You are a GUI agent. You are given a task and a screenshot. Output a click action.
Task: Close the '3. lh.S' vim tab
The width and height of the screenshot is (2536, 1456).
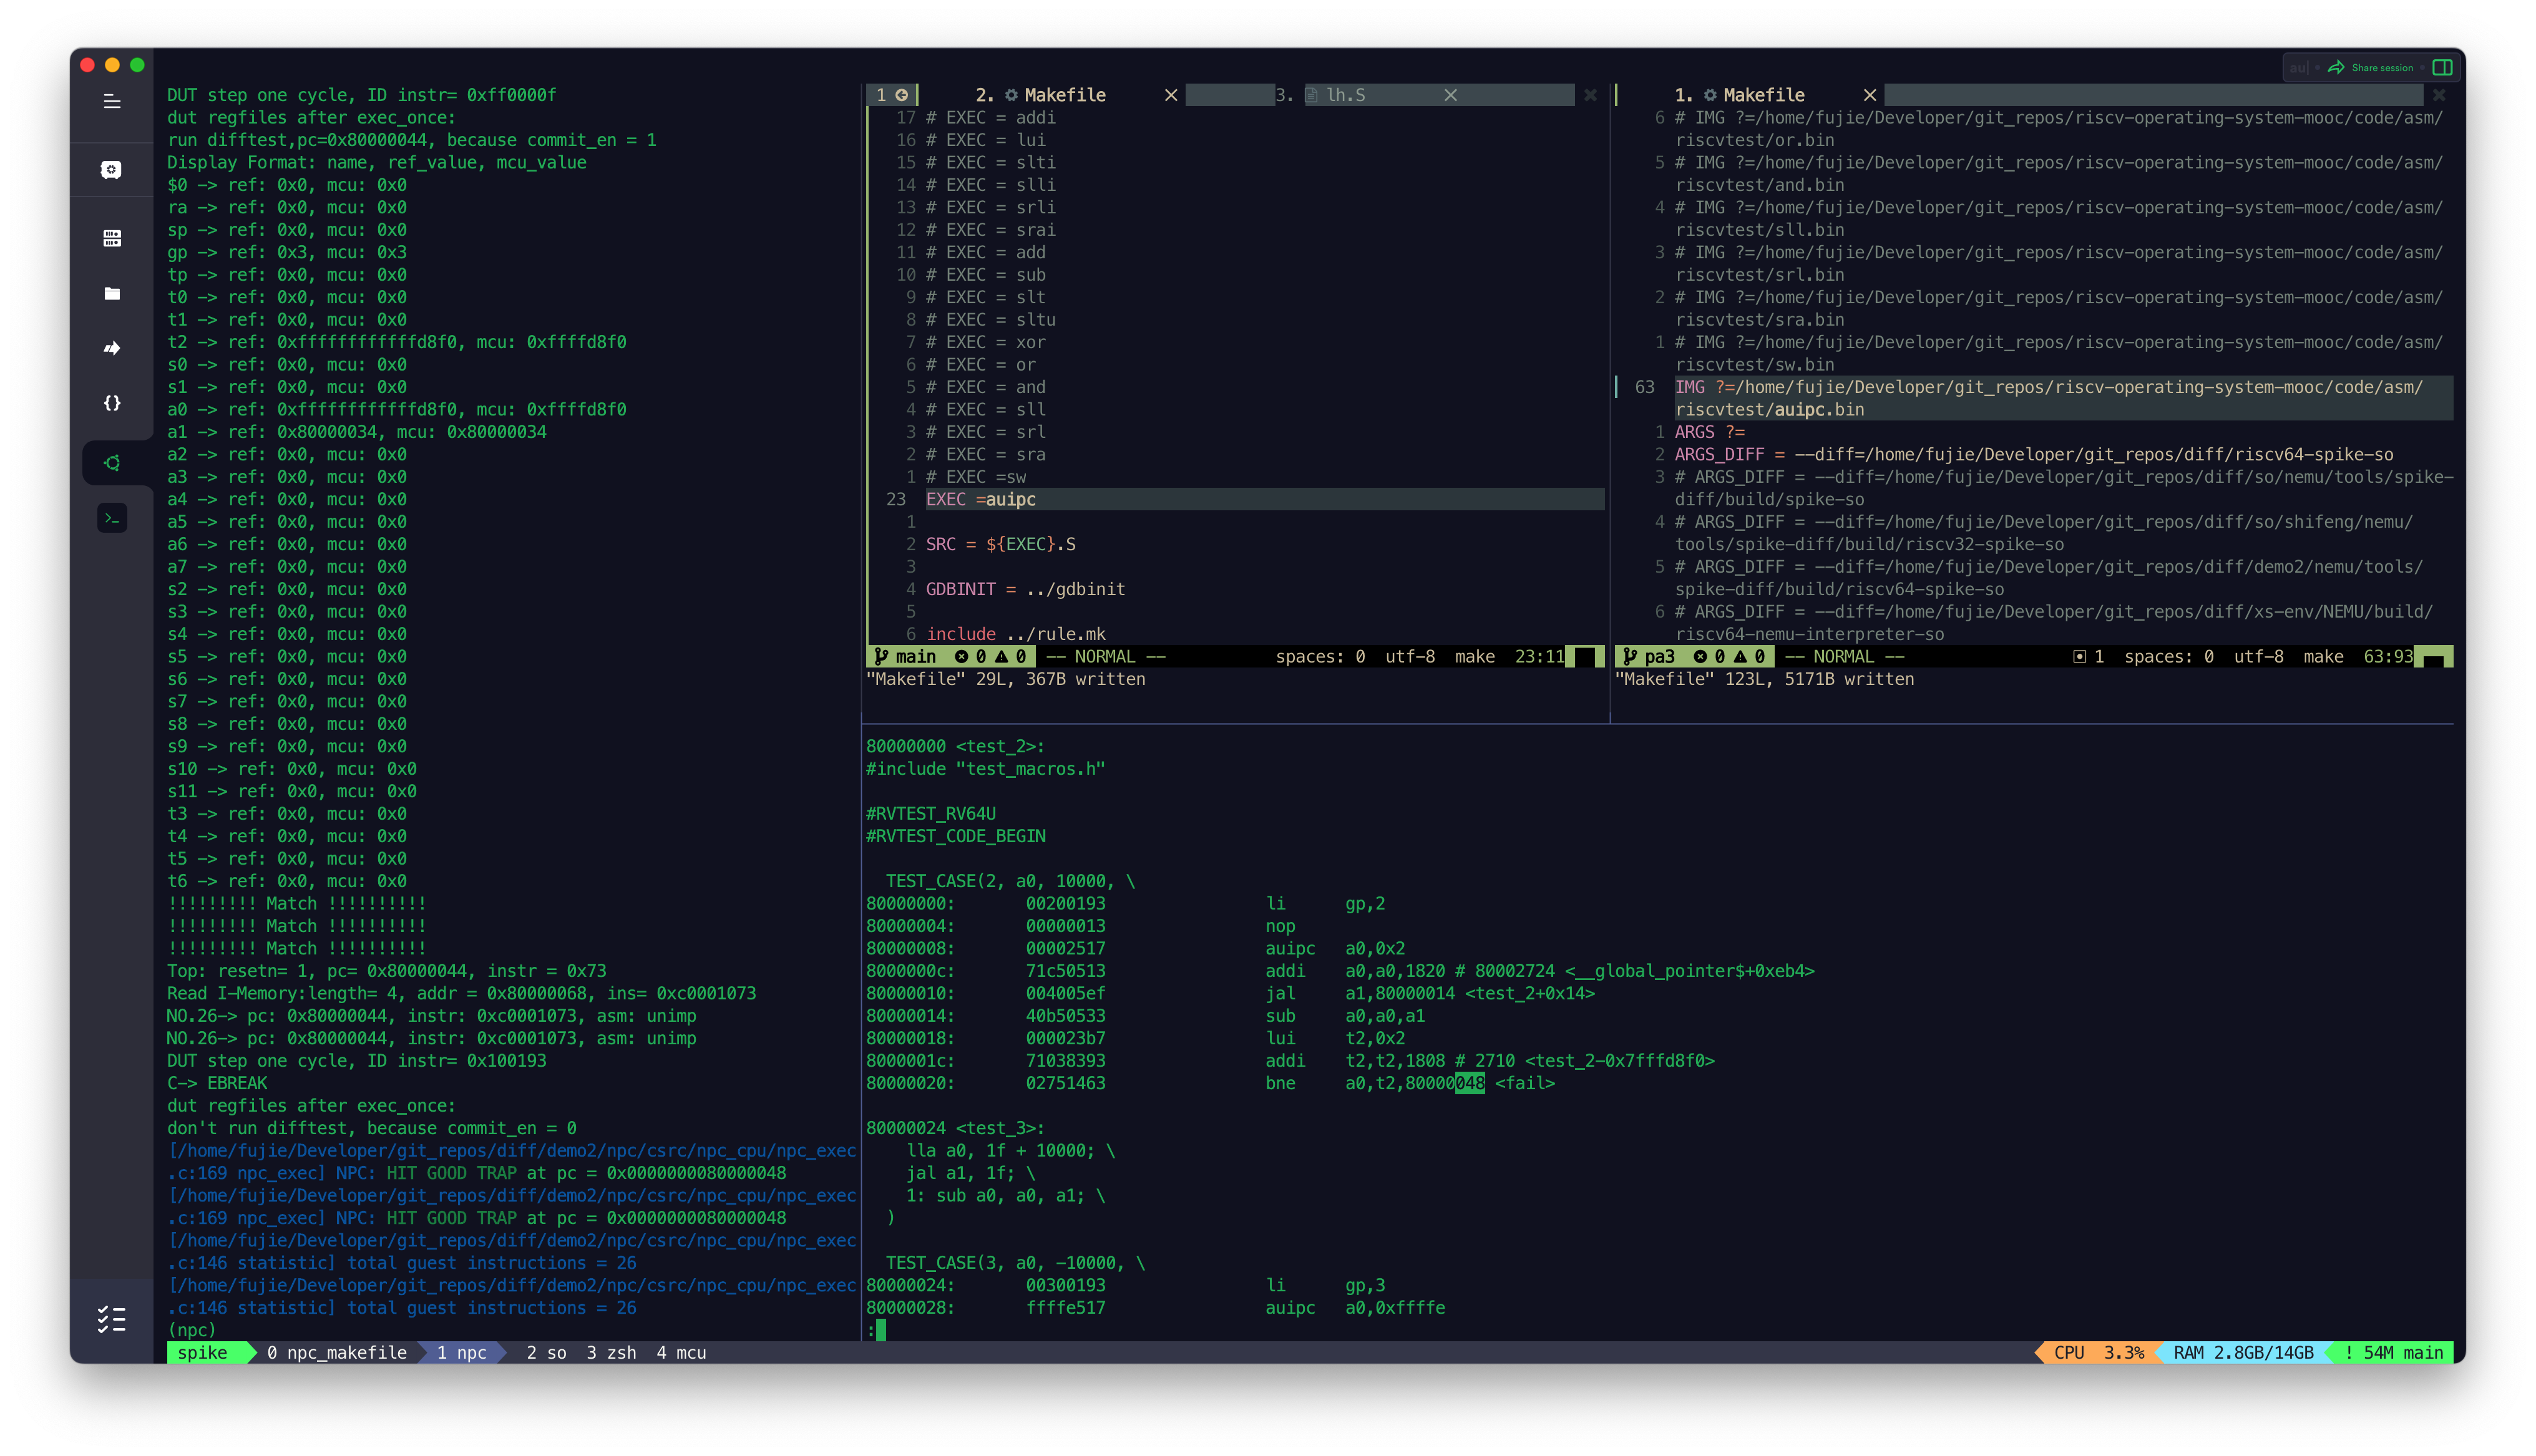[x=1450, y=95]
